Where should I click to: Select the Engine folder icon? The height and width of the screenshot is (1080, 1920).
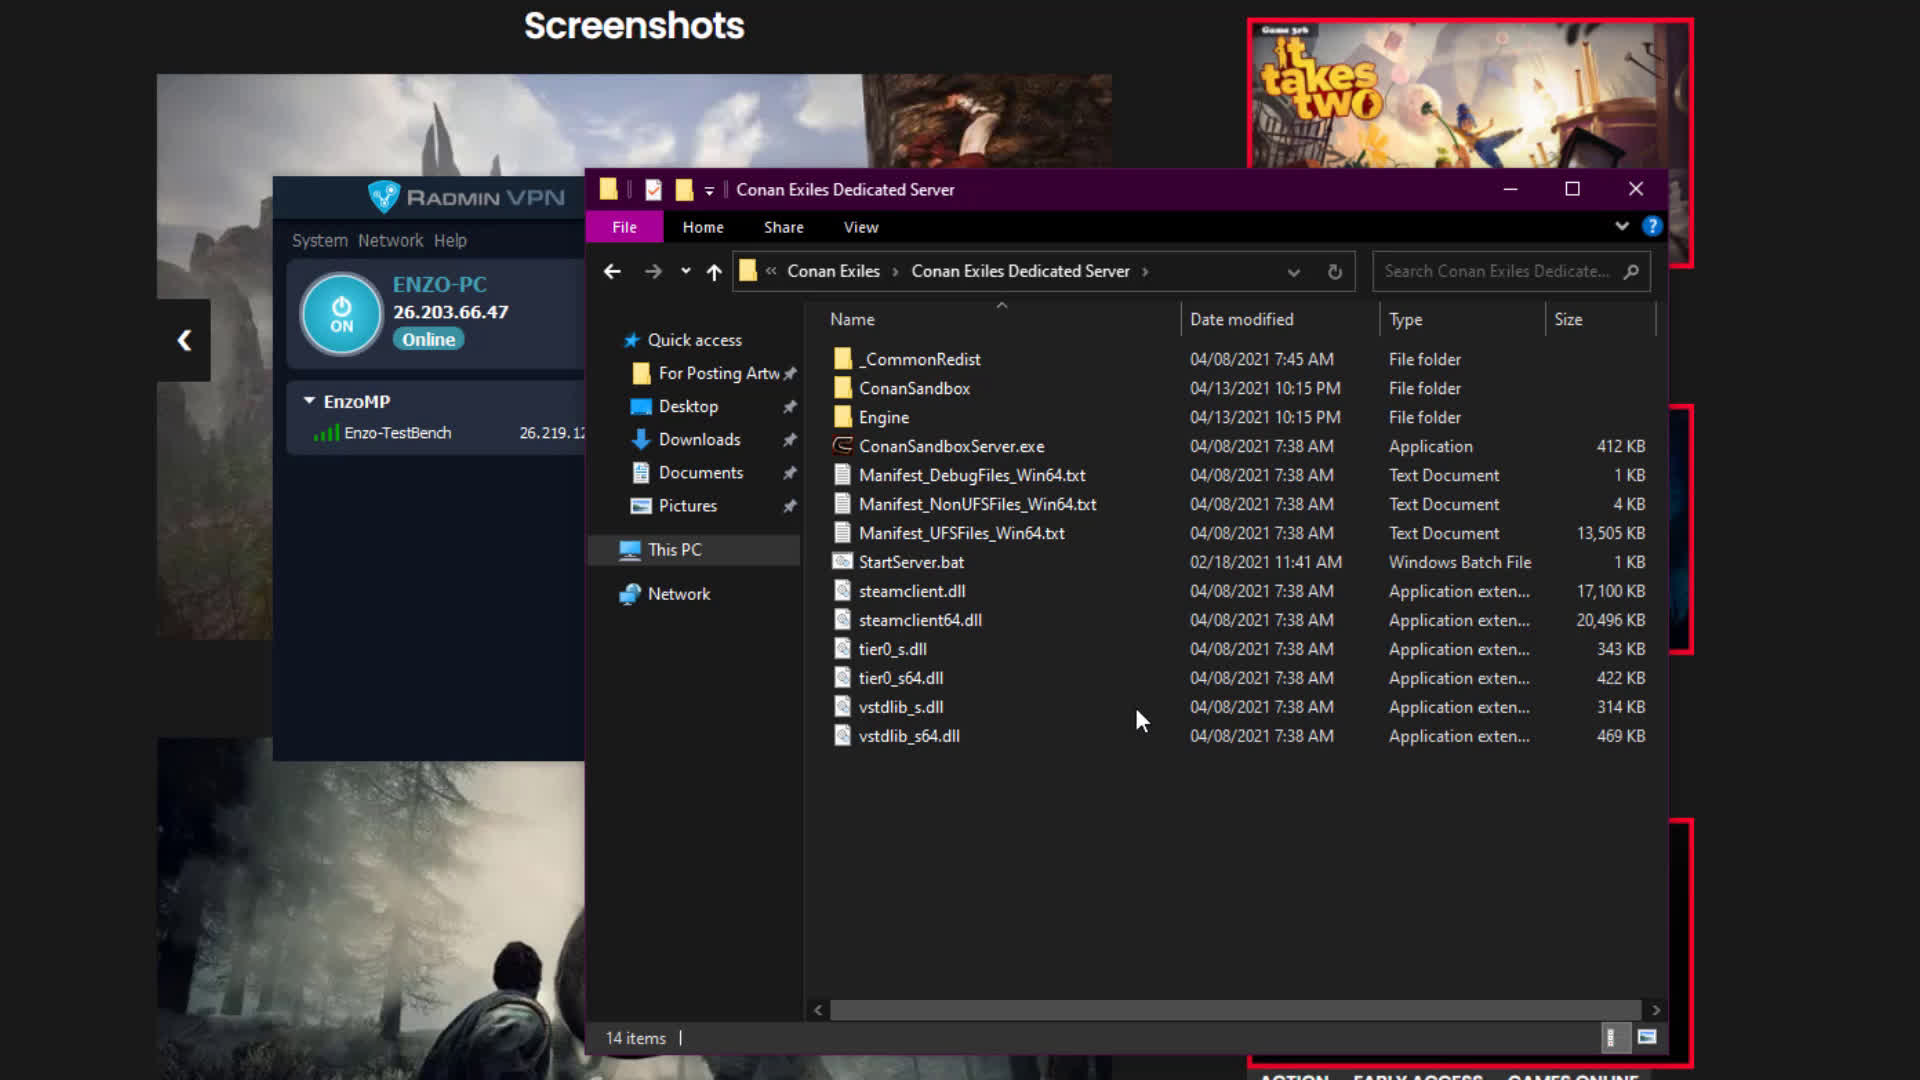[x=843, y=417]
